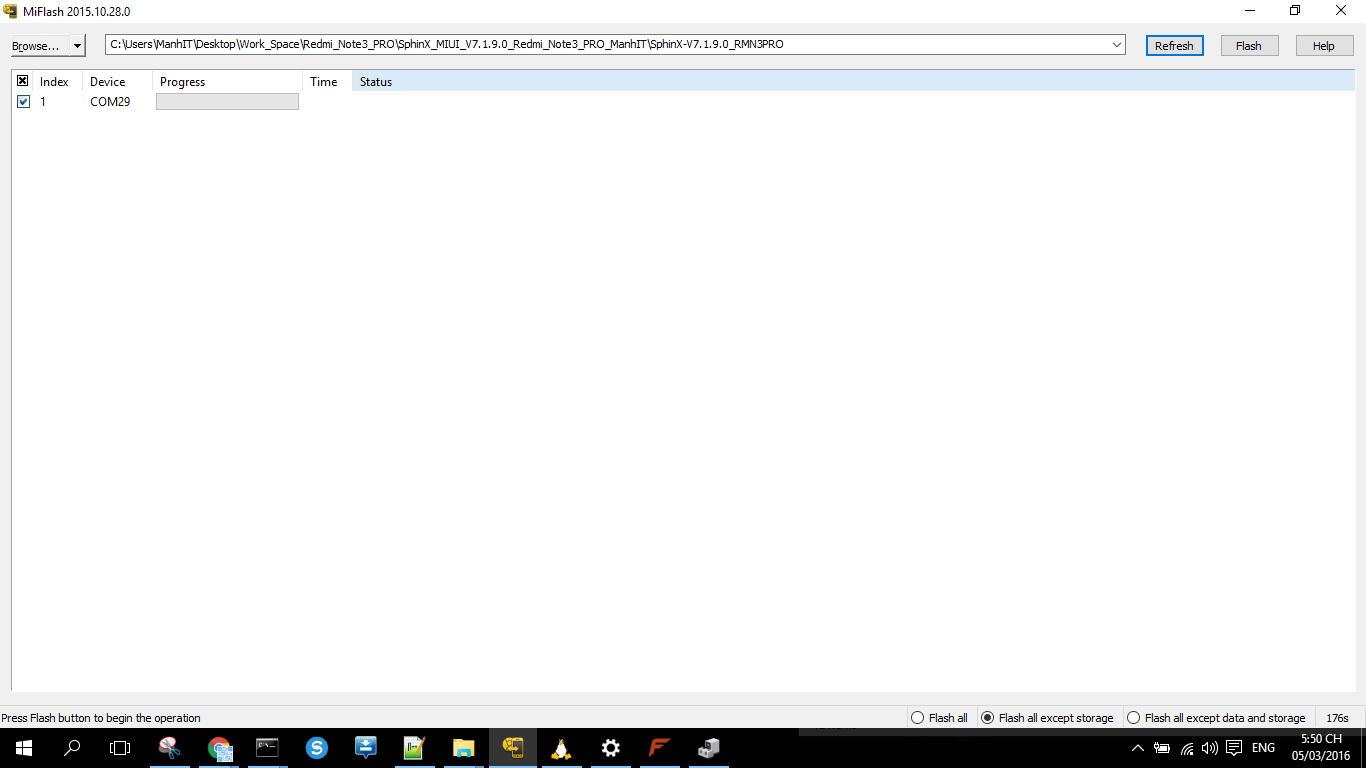Uncheck the COM29 device checkbox
1366x768 pixels.
coord(23,102)
